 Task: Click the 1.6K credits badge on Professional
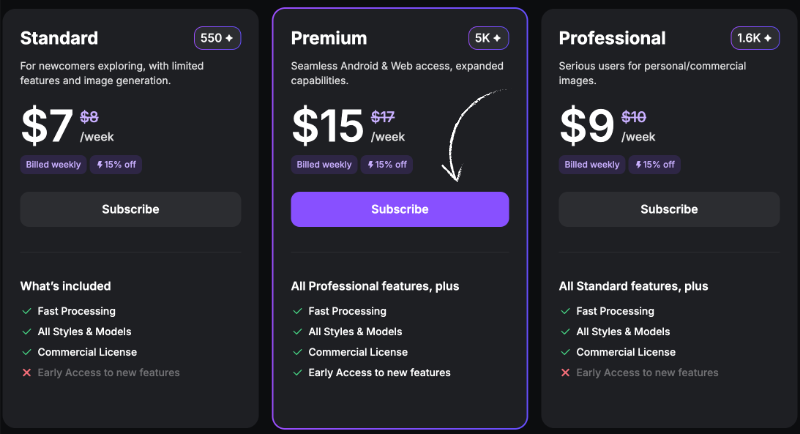pos(755,38)
